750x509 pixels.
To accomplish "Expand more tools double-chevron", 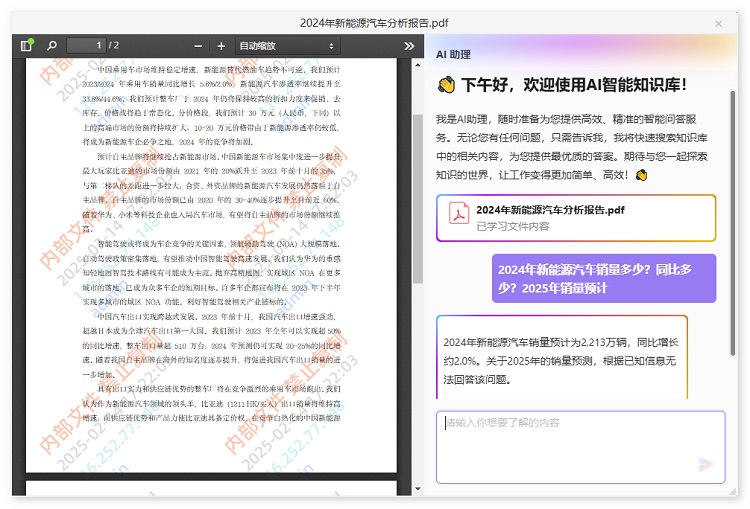I will [408, 46].
